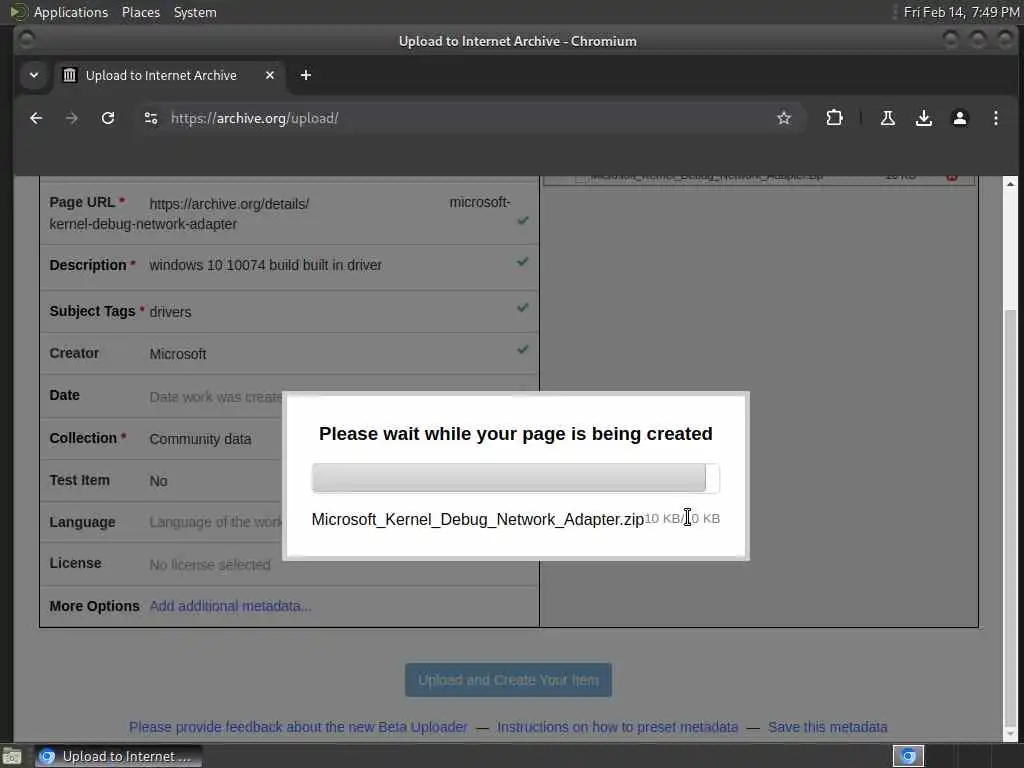Click the Upload and Create Your Item button
The width and height of the screenshot is (1024, 768).
pyautogui.click(x=508, y=680)
